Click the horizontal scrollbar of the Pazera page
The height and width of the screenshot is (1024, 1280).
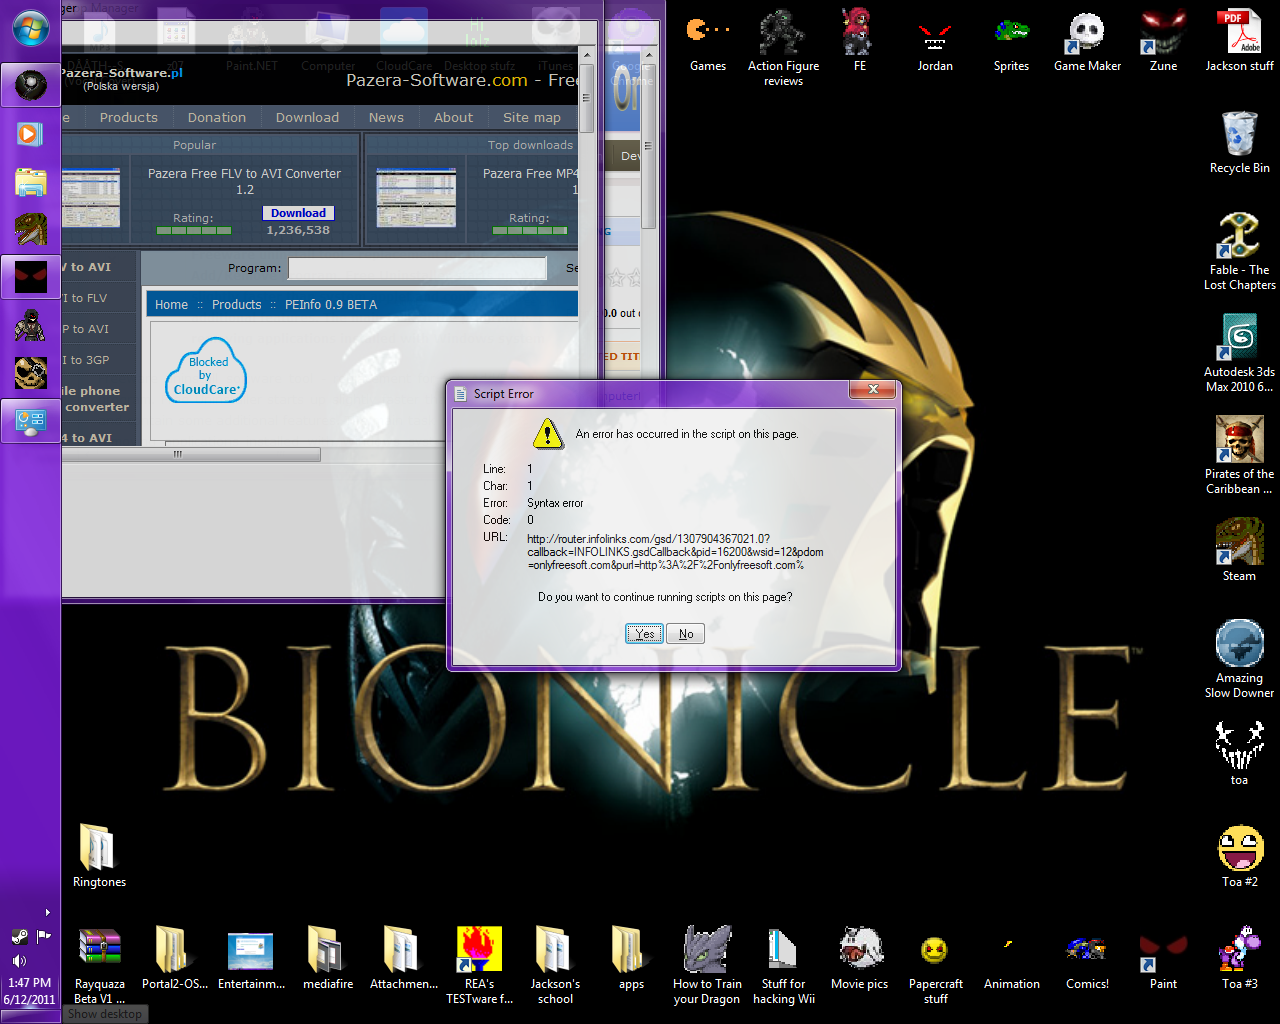tap(191, 455)
